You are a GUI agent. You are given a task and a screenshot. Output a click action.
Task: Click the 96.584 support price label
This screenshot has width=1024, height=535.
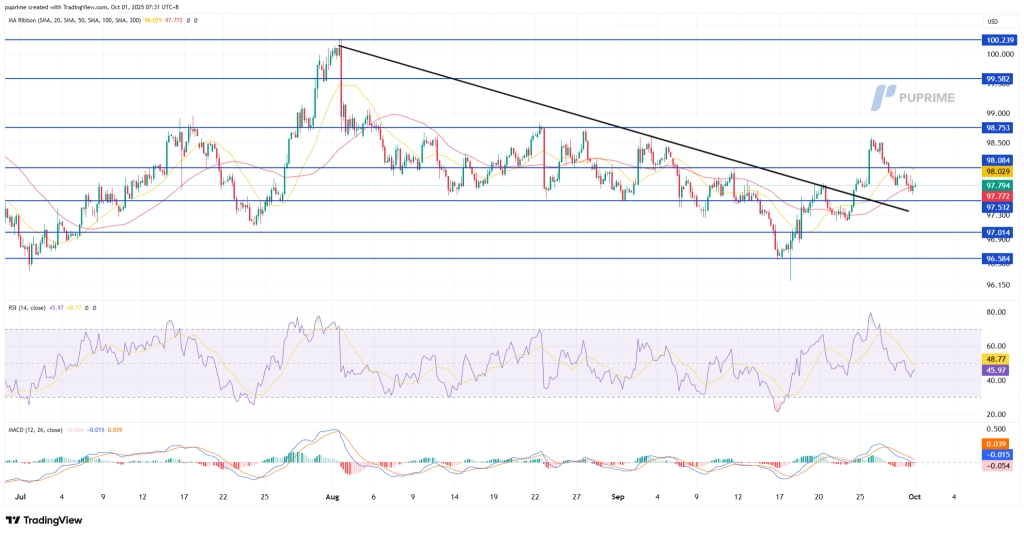click(x=999, y=259)
